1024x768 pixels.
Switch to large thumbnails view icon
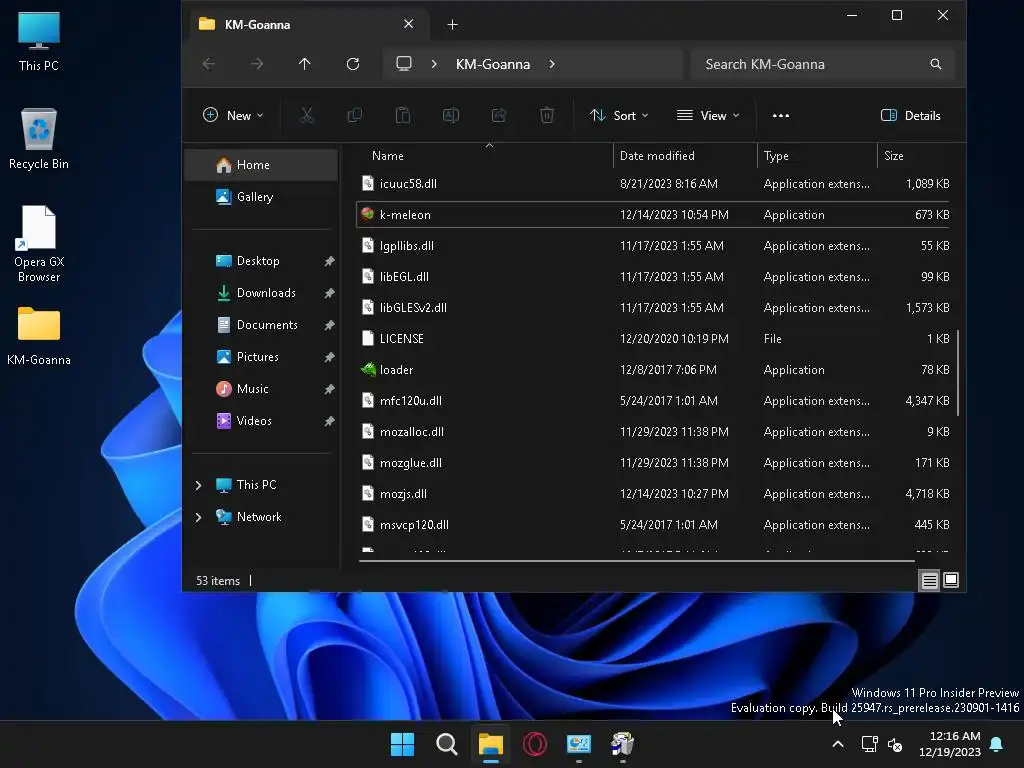point(951,580)
